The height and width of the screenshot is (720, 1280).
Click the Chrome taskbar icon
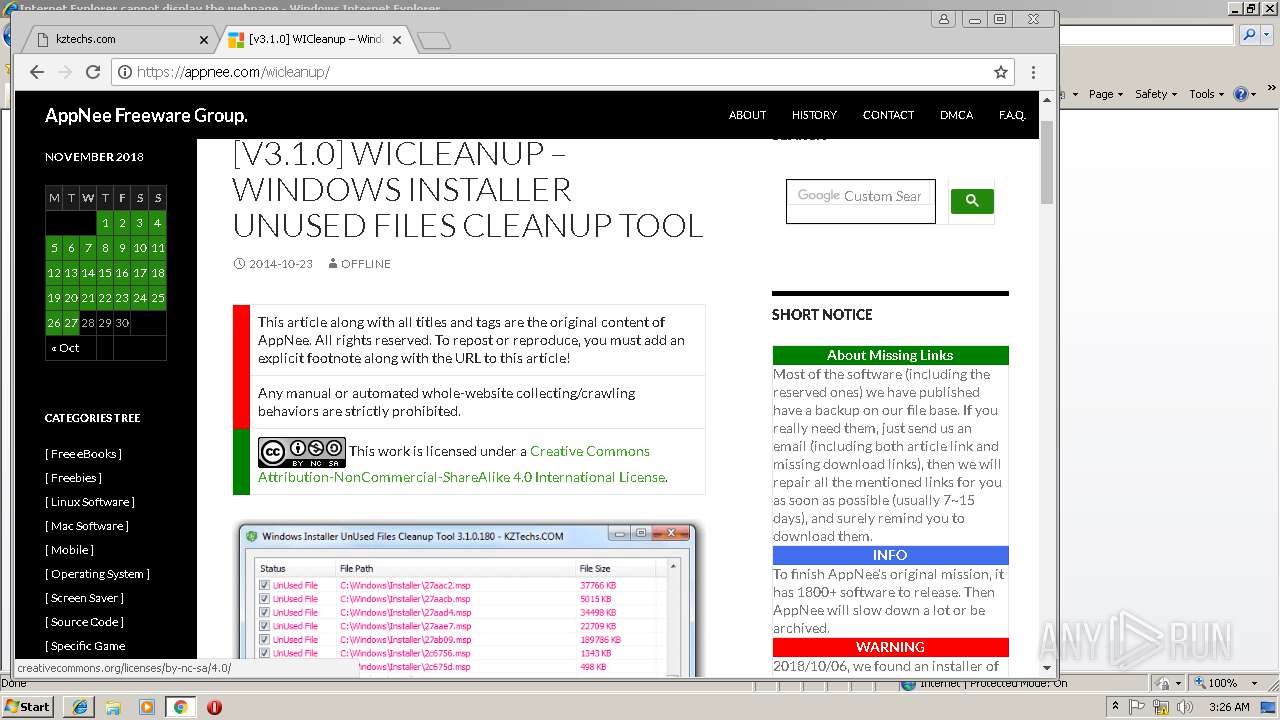pos(180,707)
